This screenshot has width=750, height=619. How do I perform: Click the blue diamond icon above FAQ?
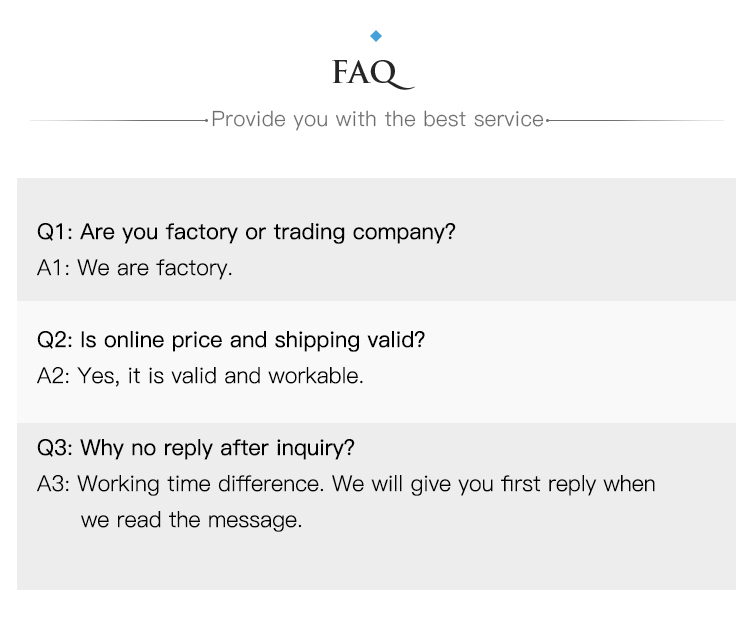coord(376,36)
